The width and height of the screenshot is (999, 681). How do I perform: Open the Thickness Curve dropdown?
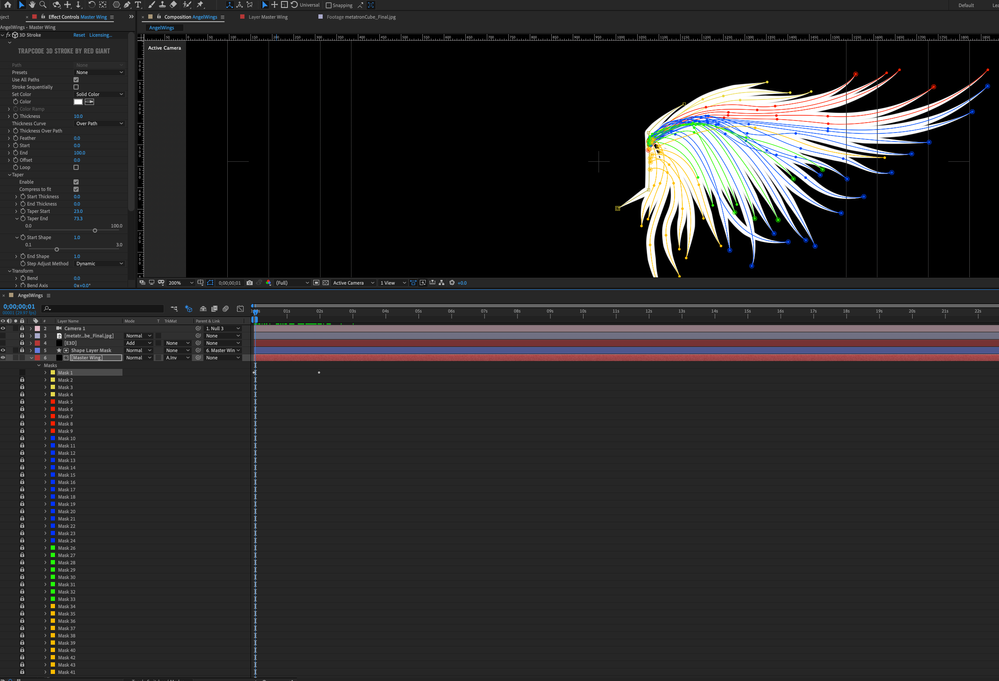pos(99,124)
